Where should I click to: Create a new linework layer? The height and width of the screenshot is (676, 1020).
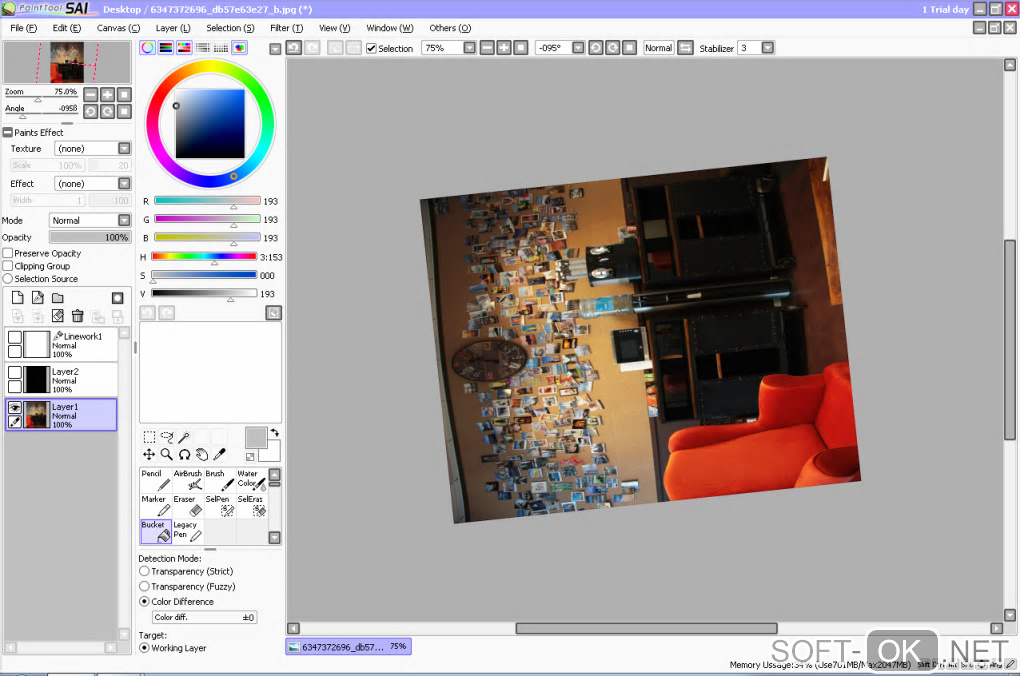tap(38, 298)
